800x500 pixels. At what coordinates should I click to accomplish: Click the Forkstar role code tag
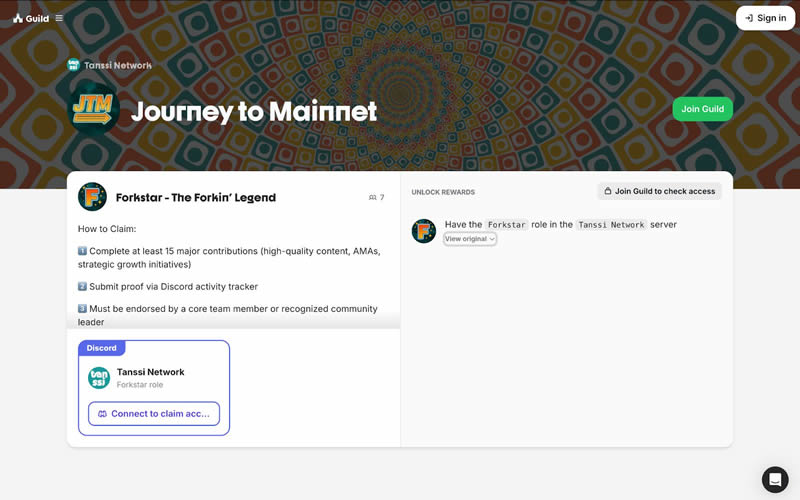pyautogui.click(x=507, y=224)
